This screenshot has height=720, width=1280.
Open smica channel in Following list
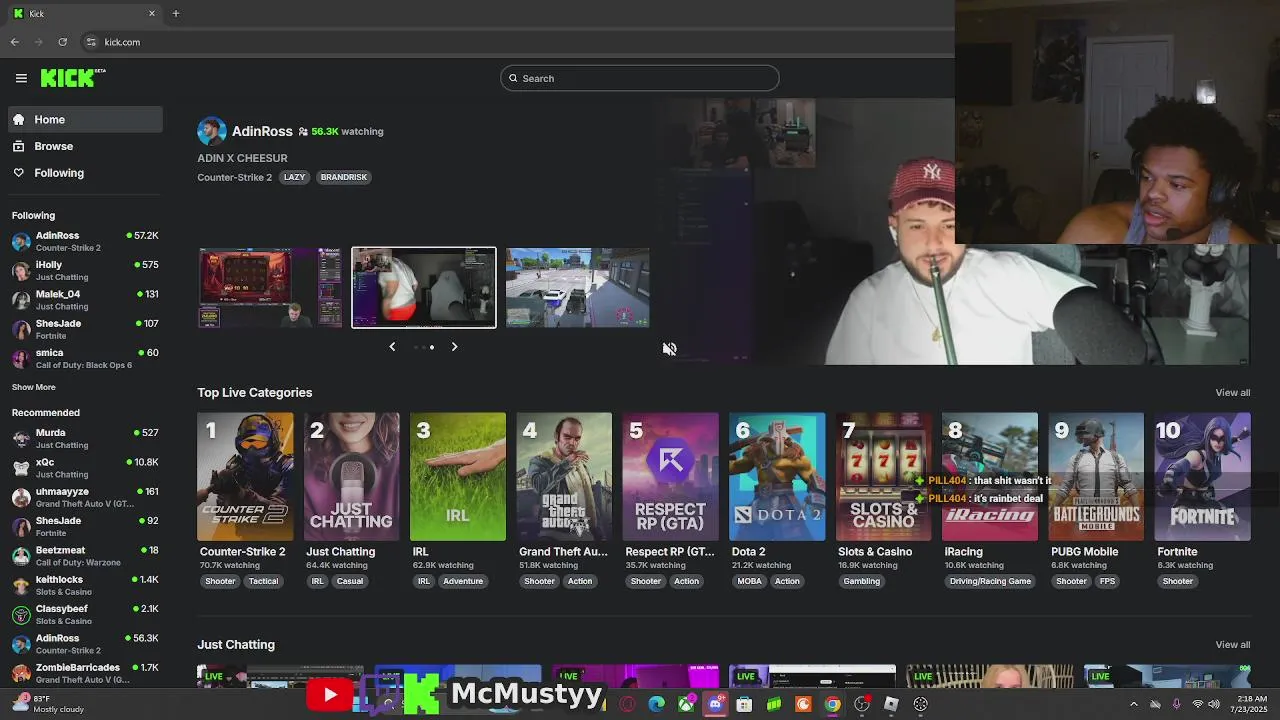click(x=85, y=358)
